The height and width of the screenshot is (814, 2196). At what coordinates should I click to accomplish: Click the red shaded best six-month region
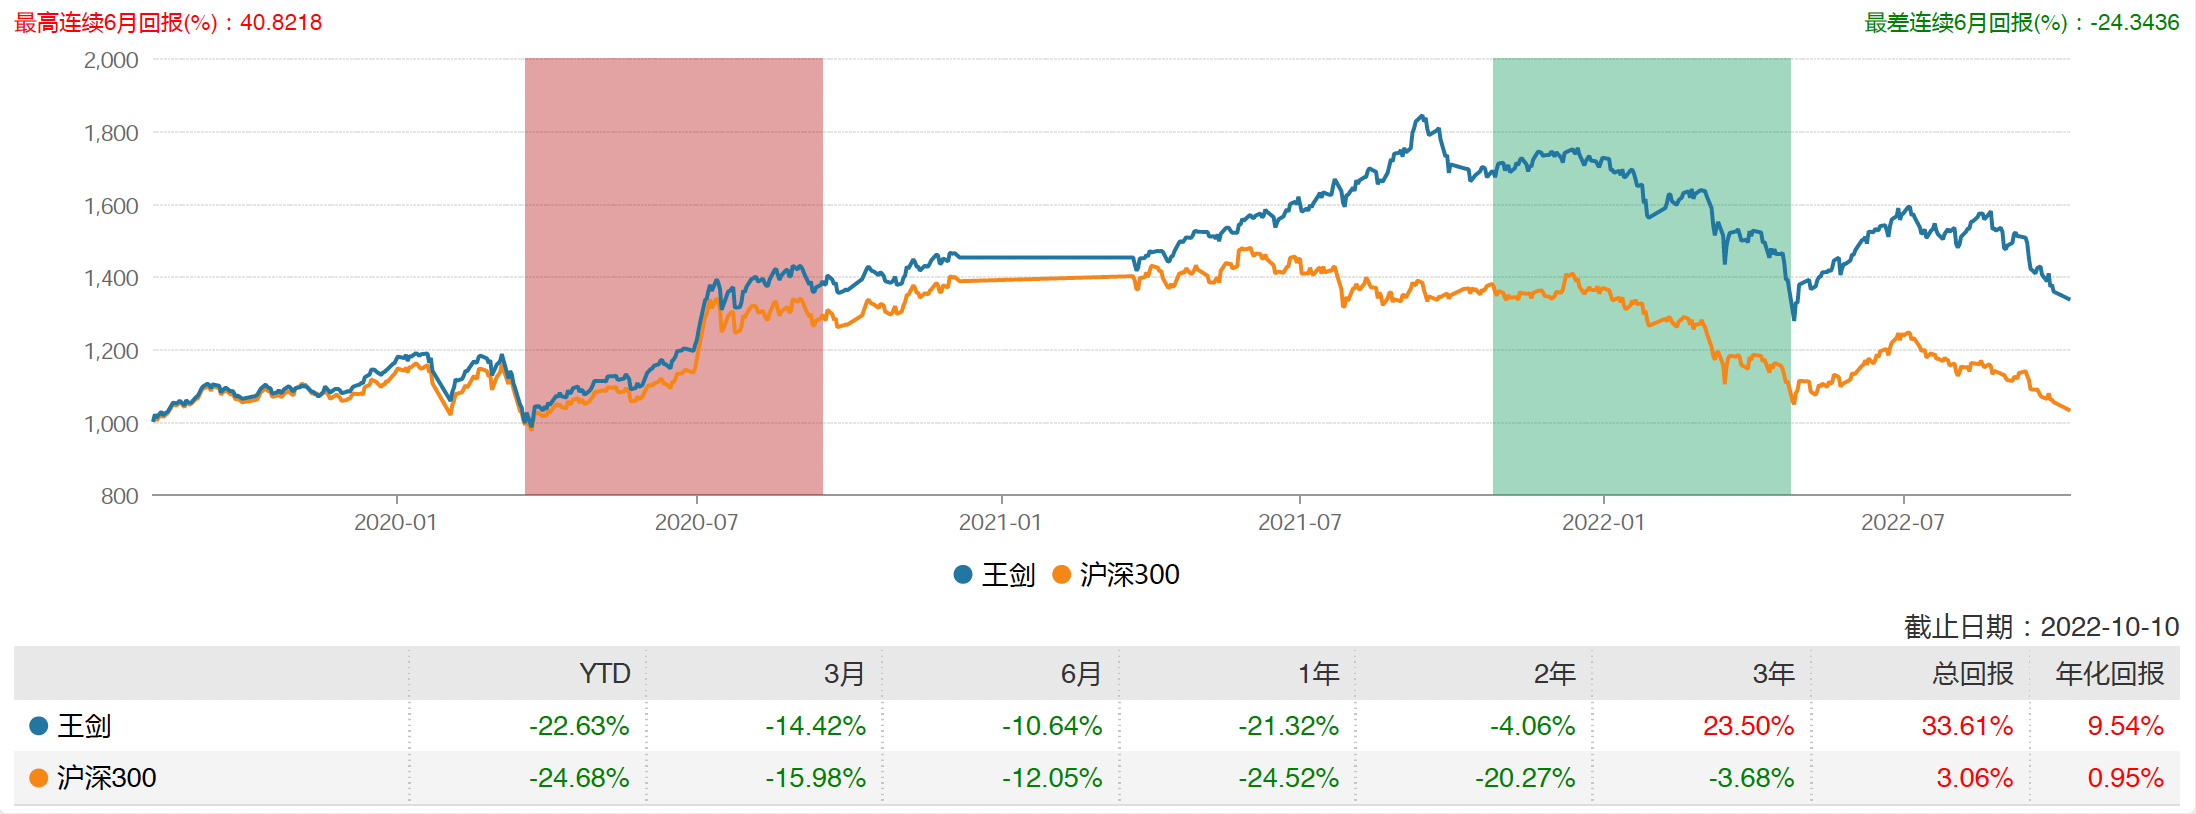[x=673, y=200]
